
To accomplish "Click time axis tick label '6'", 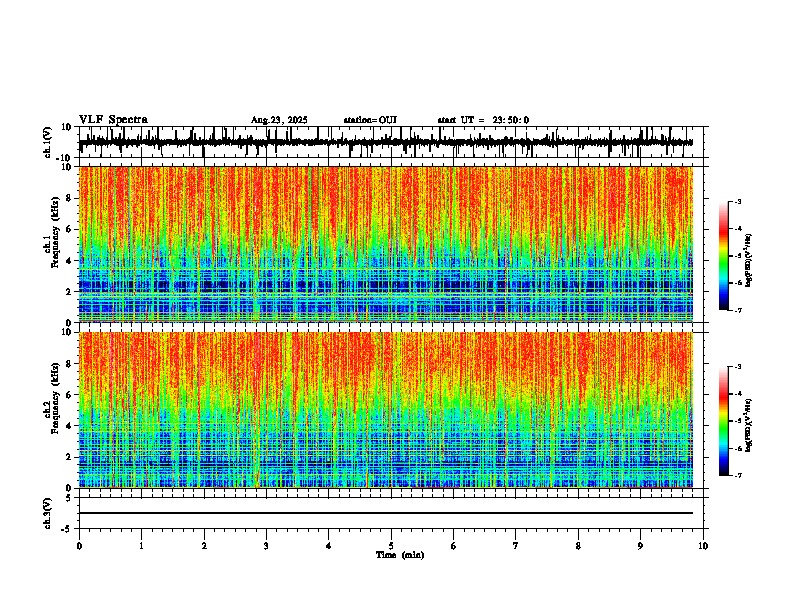I will coord(454,546).
